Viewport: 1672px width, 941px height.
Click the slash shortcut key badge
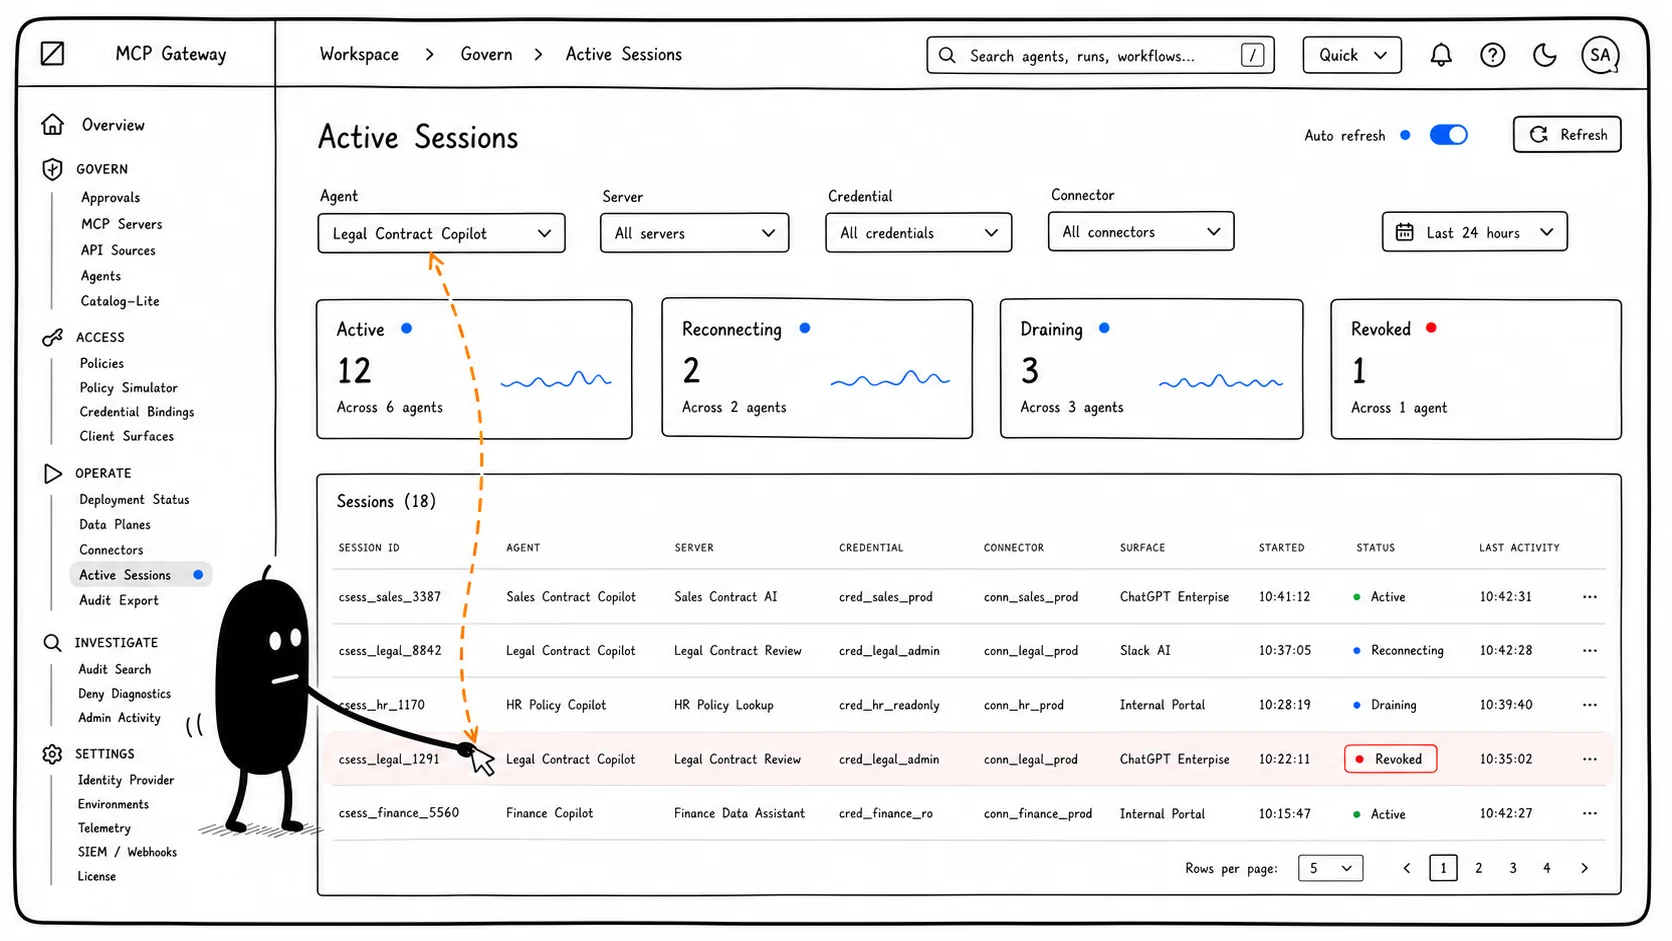tap(1252, 55)
